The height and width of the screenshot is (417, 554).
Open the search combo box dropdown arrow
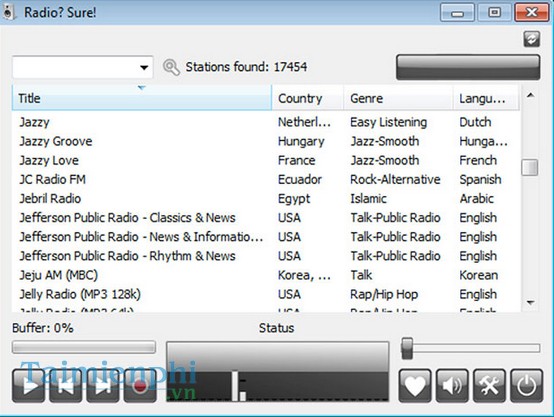144,67
